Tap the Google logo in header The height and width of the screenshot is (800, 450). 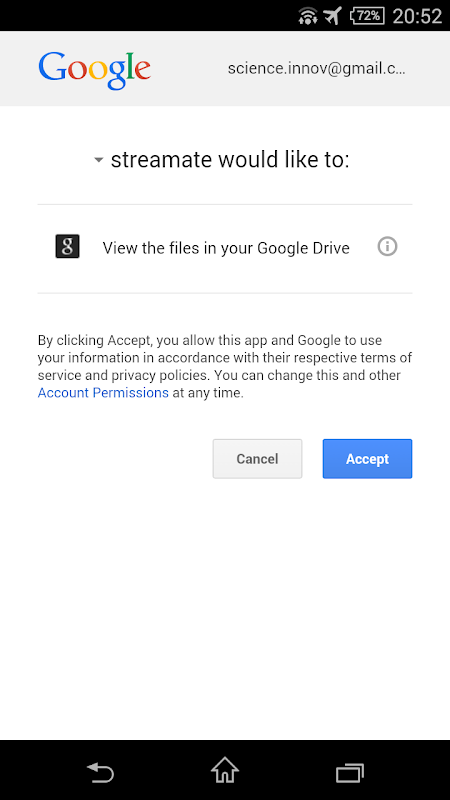point(94,70)
